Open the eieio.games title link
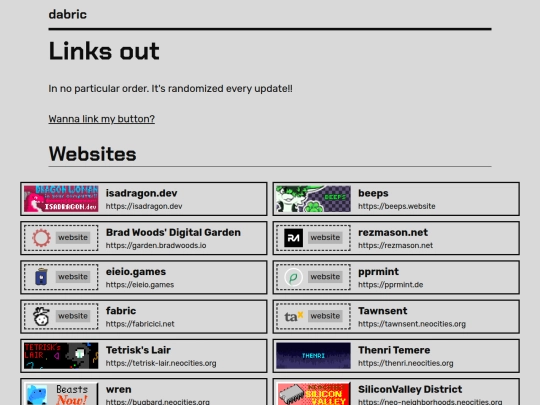The height and width of the screenshot is (405, 540). click(136, 272)
